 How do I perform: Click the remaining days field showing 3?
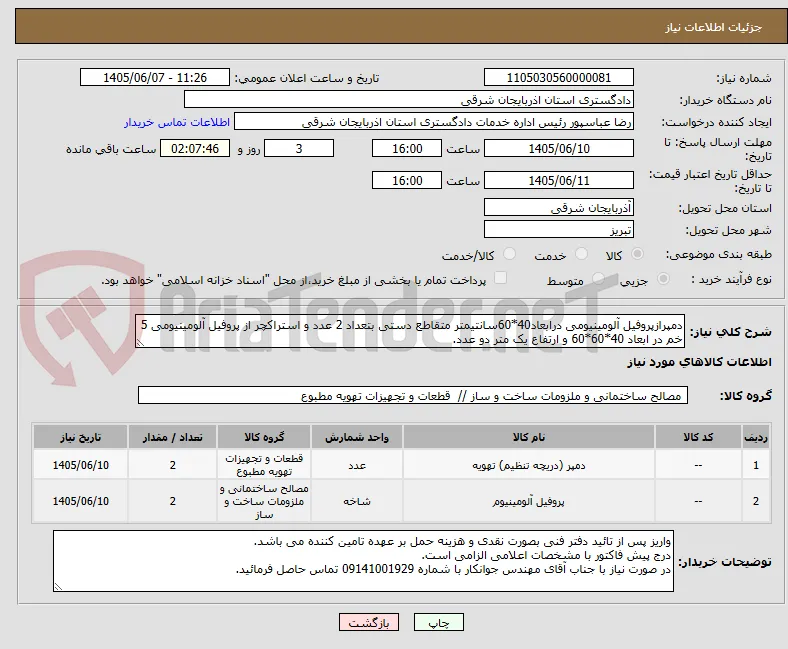click(299, 148)
